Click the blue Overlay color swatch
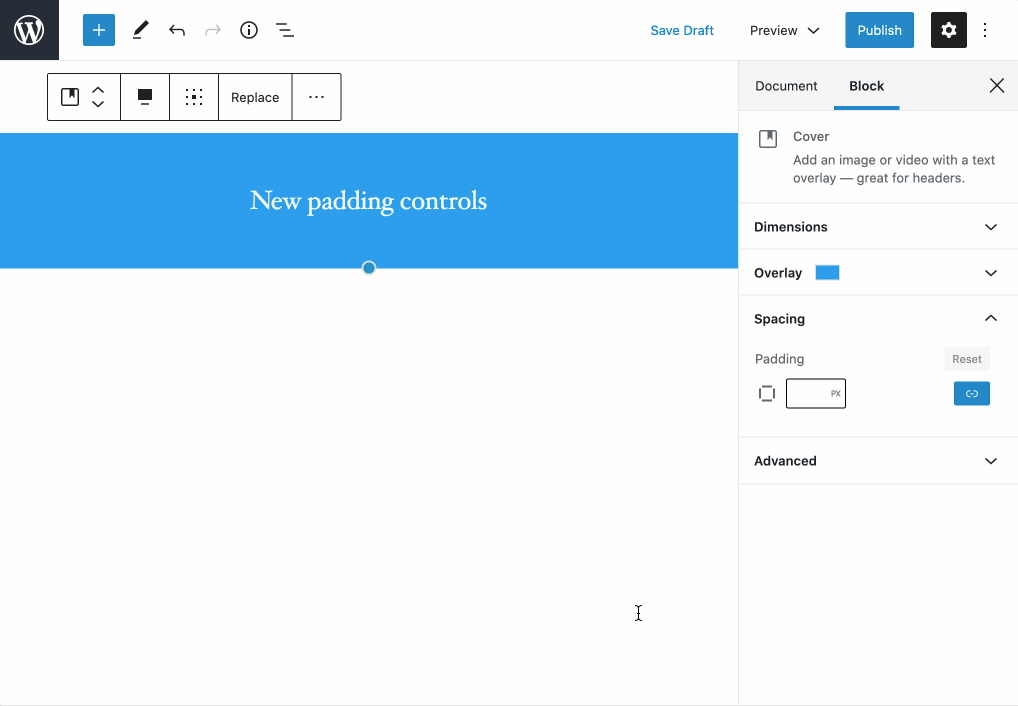 click(x=827, y=273)
